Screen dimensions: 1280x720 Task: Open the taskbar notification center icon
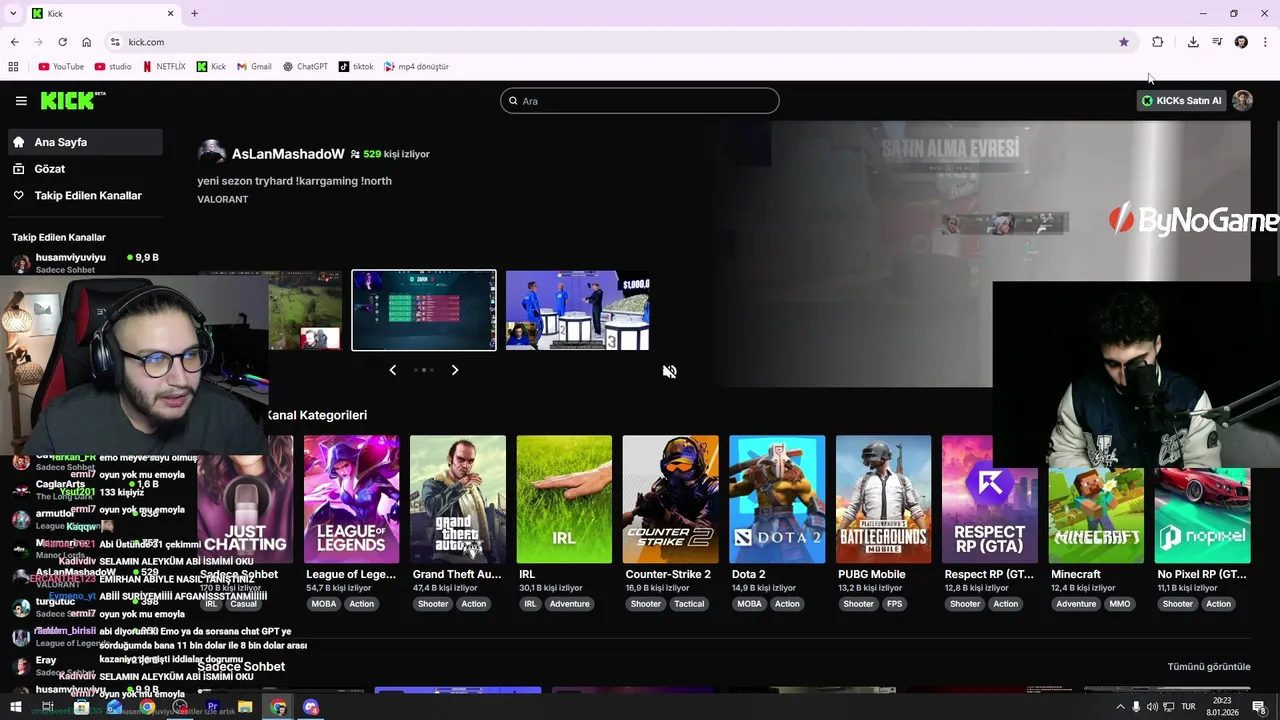pos(1259,707)
